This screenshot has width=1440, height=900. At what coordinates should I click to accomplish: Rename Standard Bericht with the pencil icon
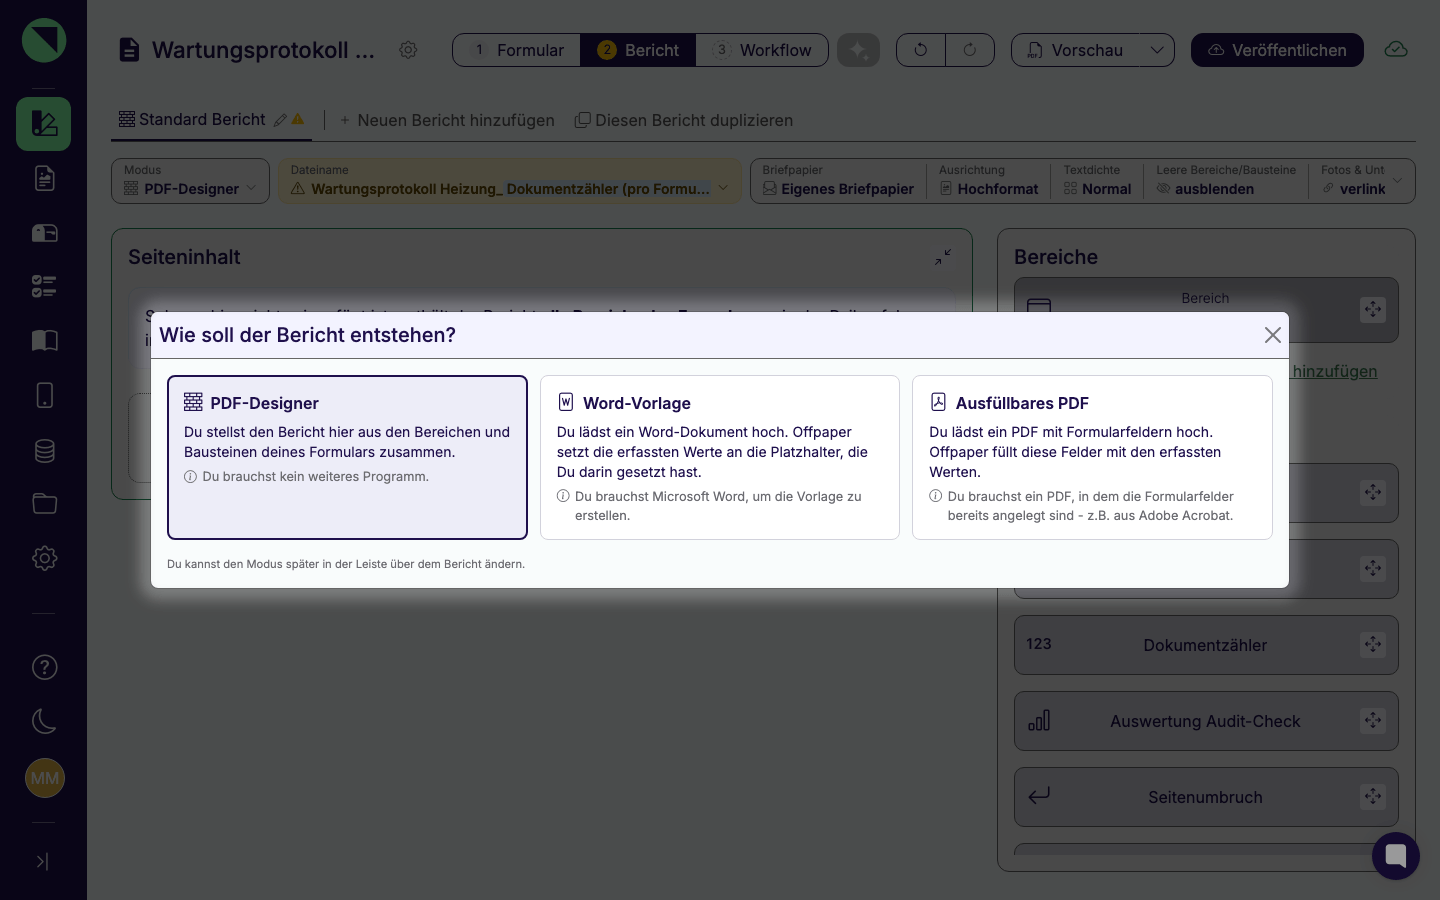pos(281,120)
